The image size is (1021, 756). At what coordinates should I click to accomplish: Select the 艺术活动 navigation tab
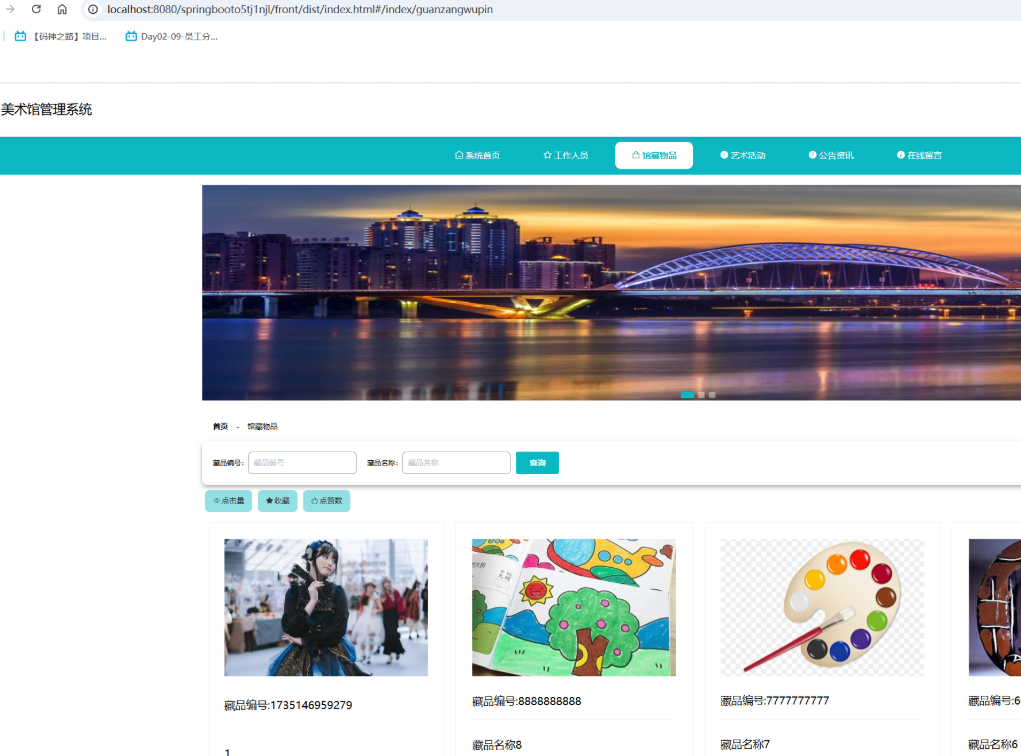click(742, 156)
